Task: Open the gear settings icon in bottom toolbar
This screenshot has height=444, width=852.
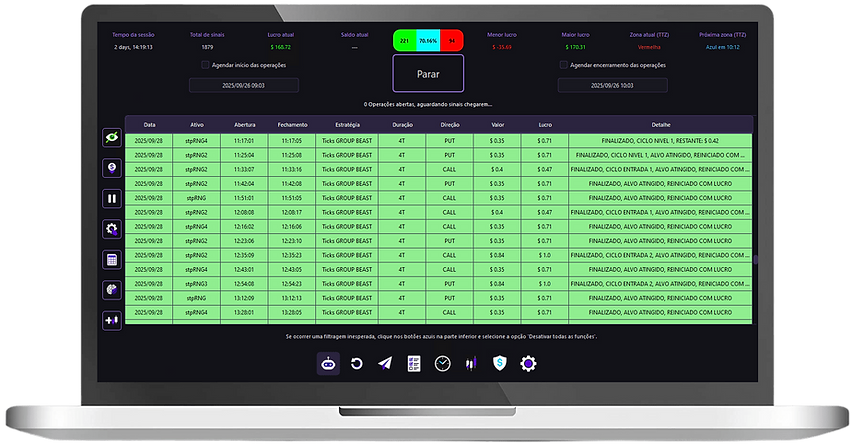Action: click(x=528, y=365)
